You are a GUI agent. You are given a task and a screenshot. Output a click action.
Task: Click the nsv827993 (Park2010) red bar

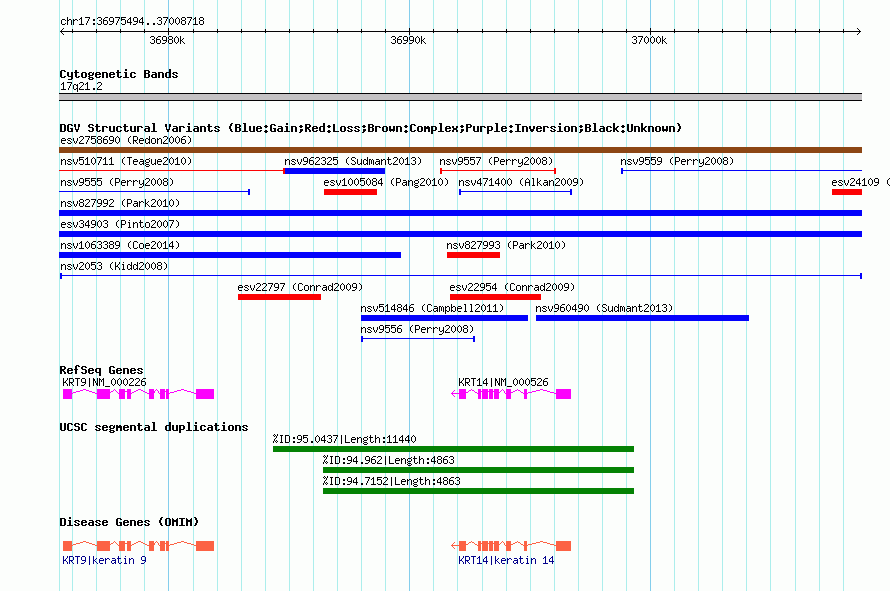coord(473,255)
